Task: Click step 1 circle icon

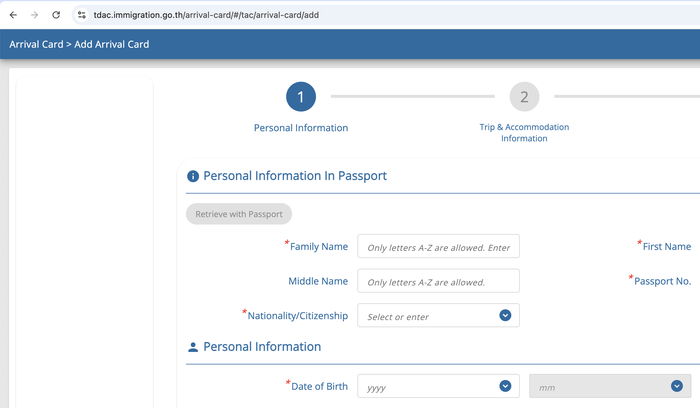Action: (x=301, y=97)
